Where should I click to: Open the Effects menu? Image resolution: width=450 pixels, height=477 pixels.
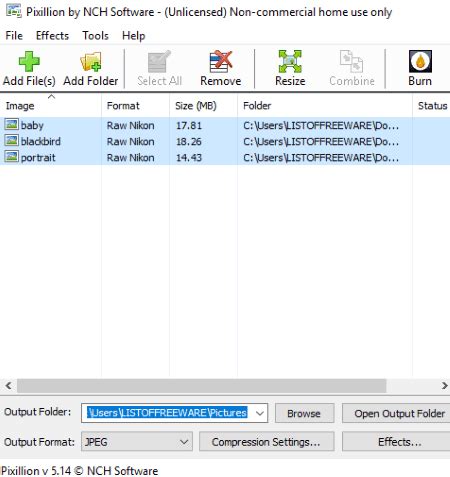[x=52, y=36]
